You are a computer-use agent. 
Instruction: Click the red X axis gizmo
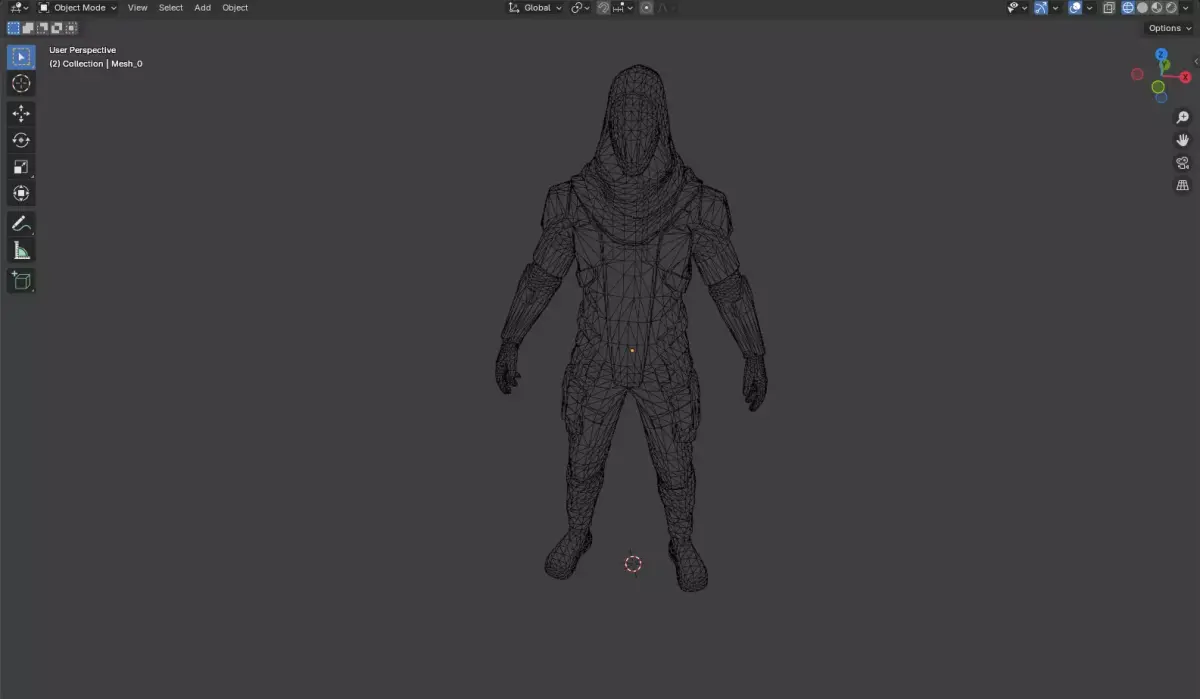point(1186,77)
